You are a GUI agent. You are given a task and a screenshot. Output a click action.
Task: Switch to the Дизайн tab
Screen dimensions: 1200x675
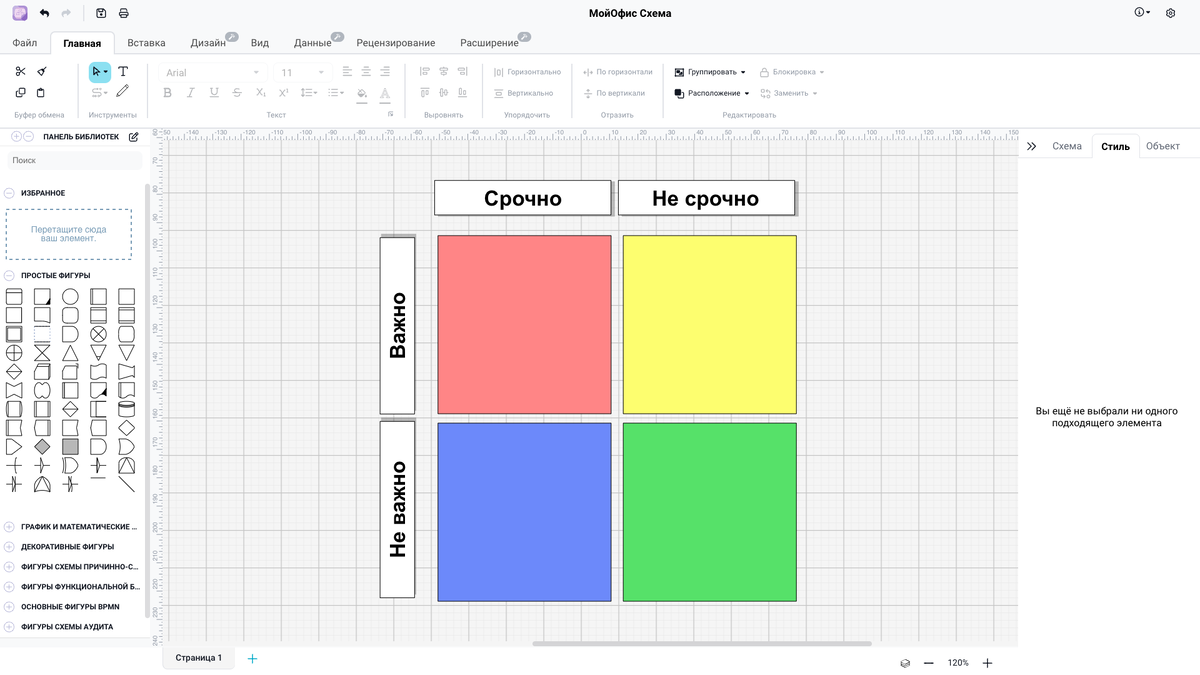click(x=208, y=43)
